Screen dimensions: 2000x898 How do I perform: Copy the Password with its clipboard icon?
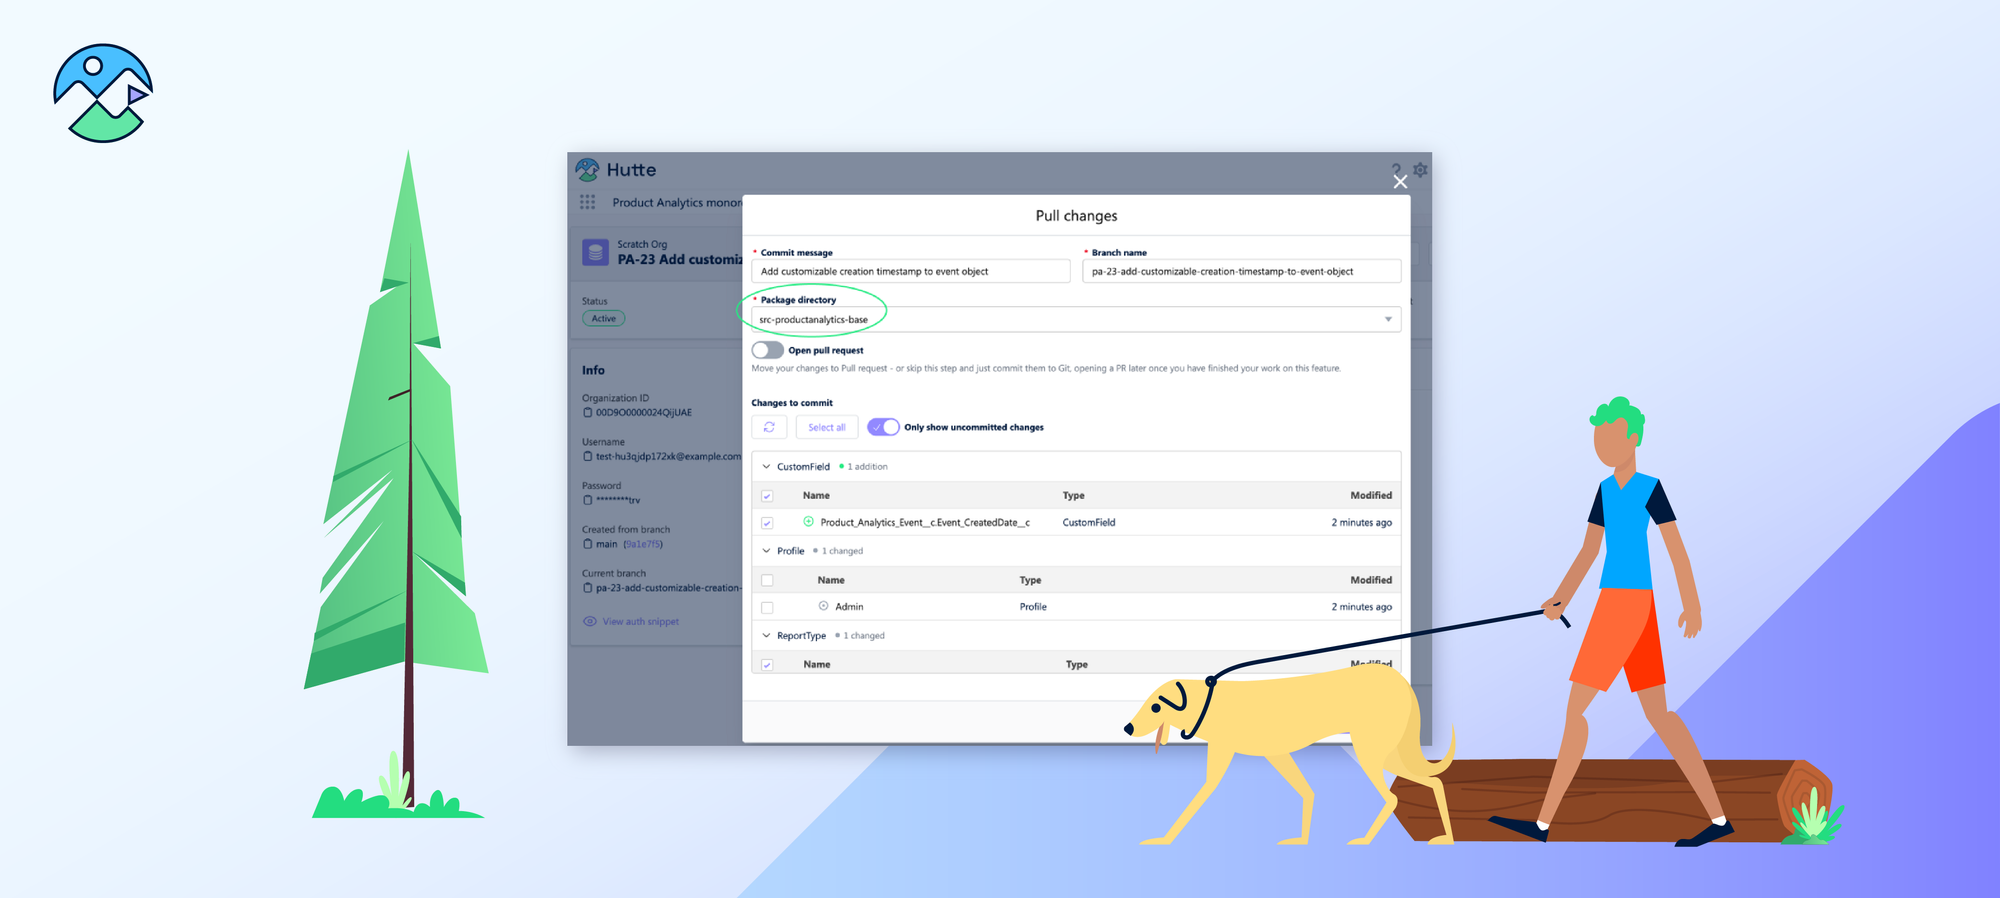[588, 500]
